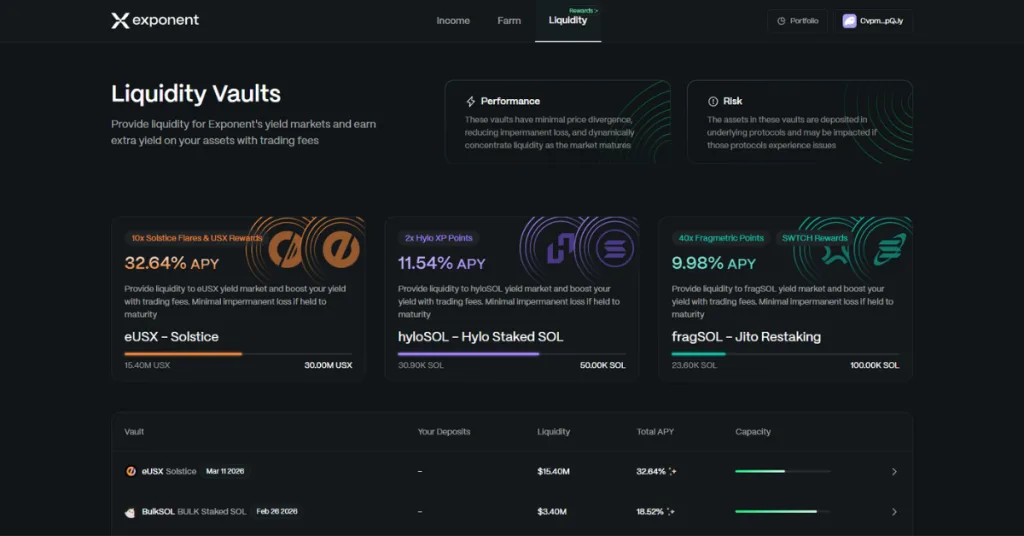Open the eUSX – Solstice vault card
Image resolution: width=1024 pixels, height=536 pixels.
pos(238,298)
